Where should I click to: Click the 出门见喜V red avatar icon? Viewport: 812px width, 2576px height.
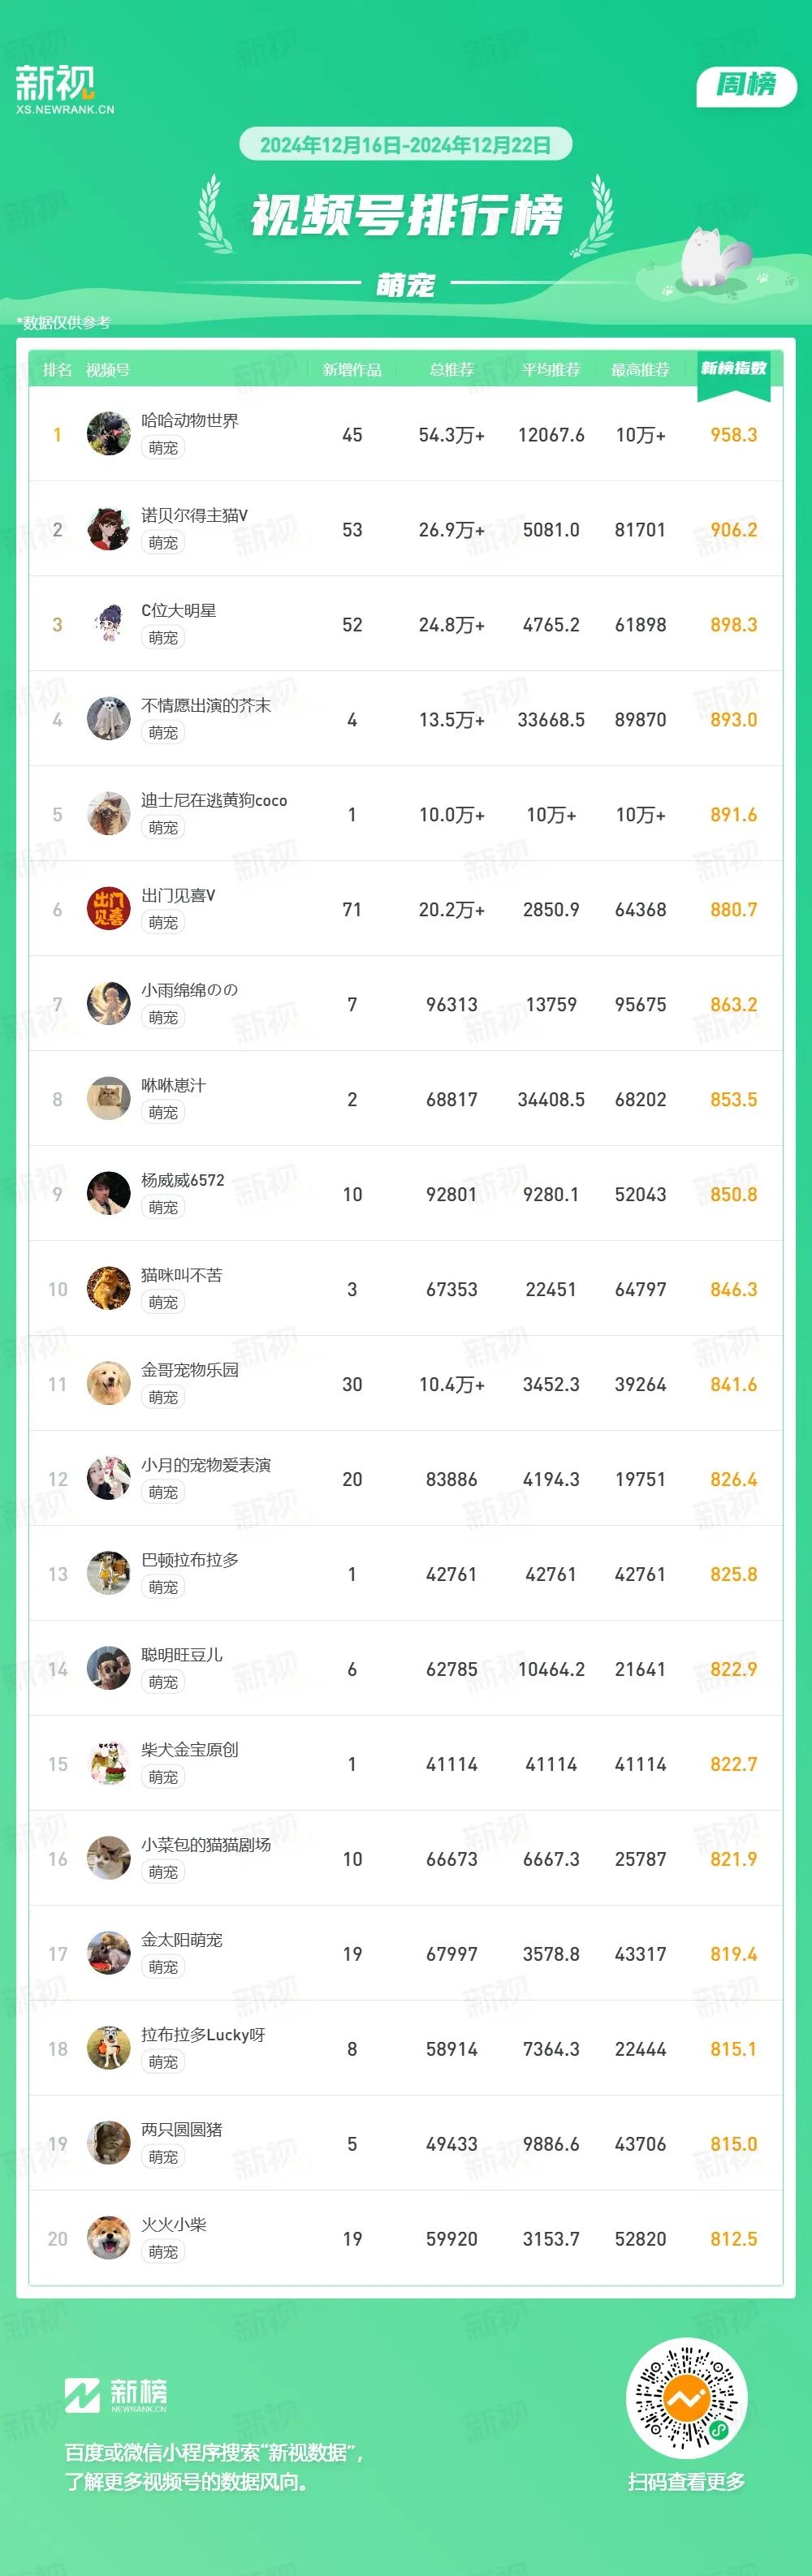point(108,909)
